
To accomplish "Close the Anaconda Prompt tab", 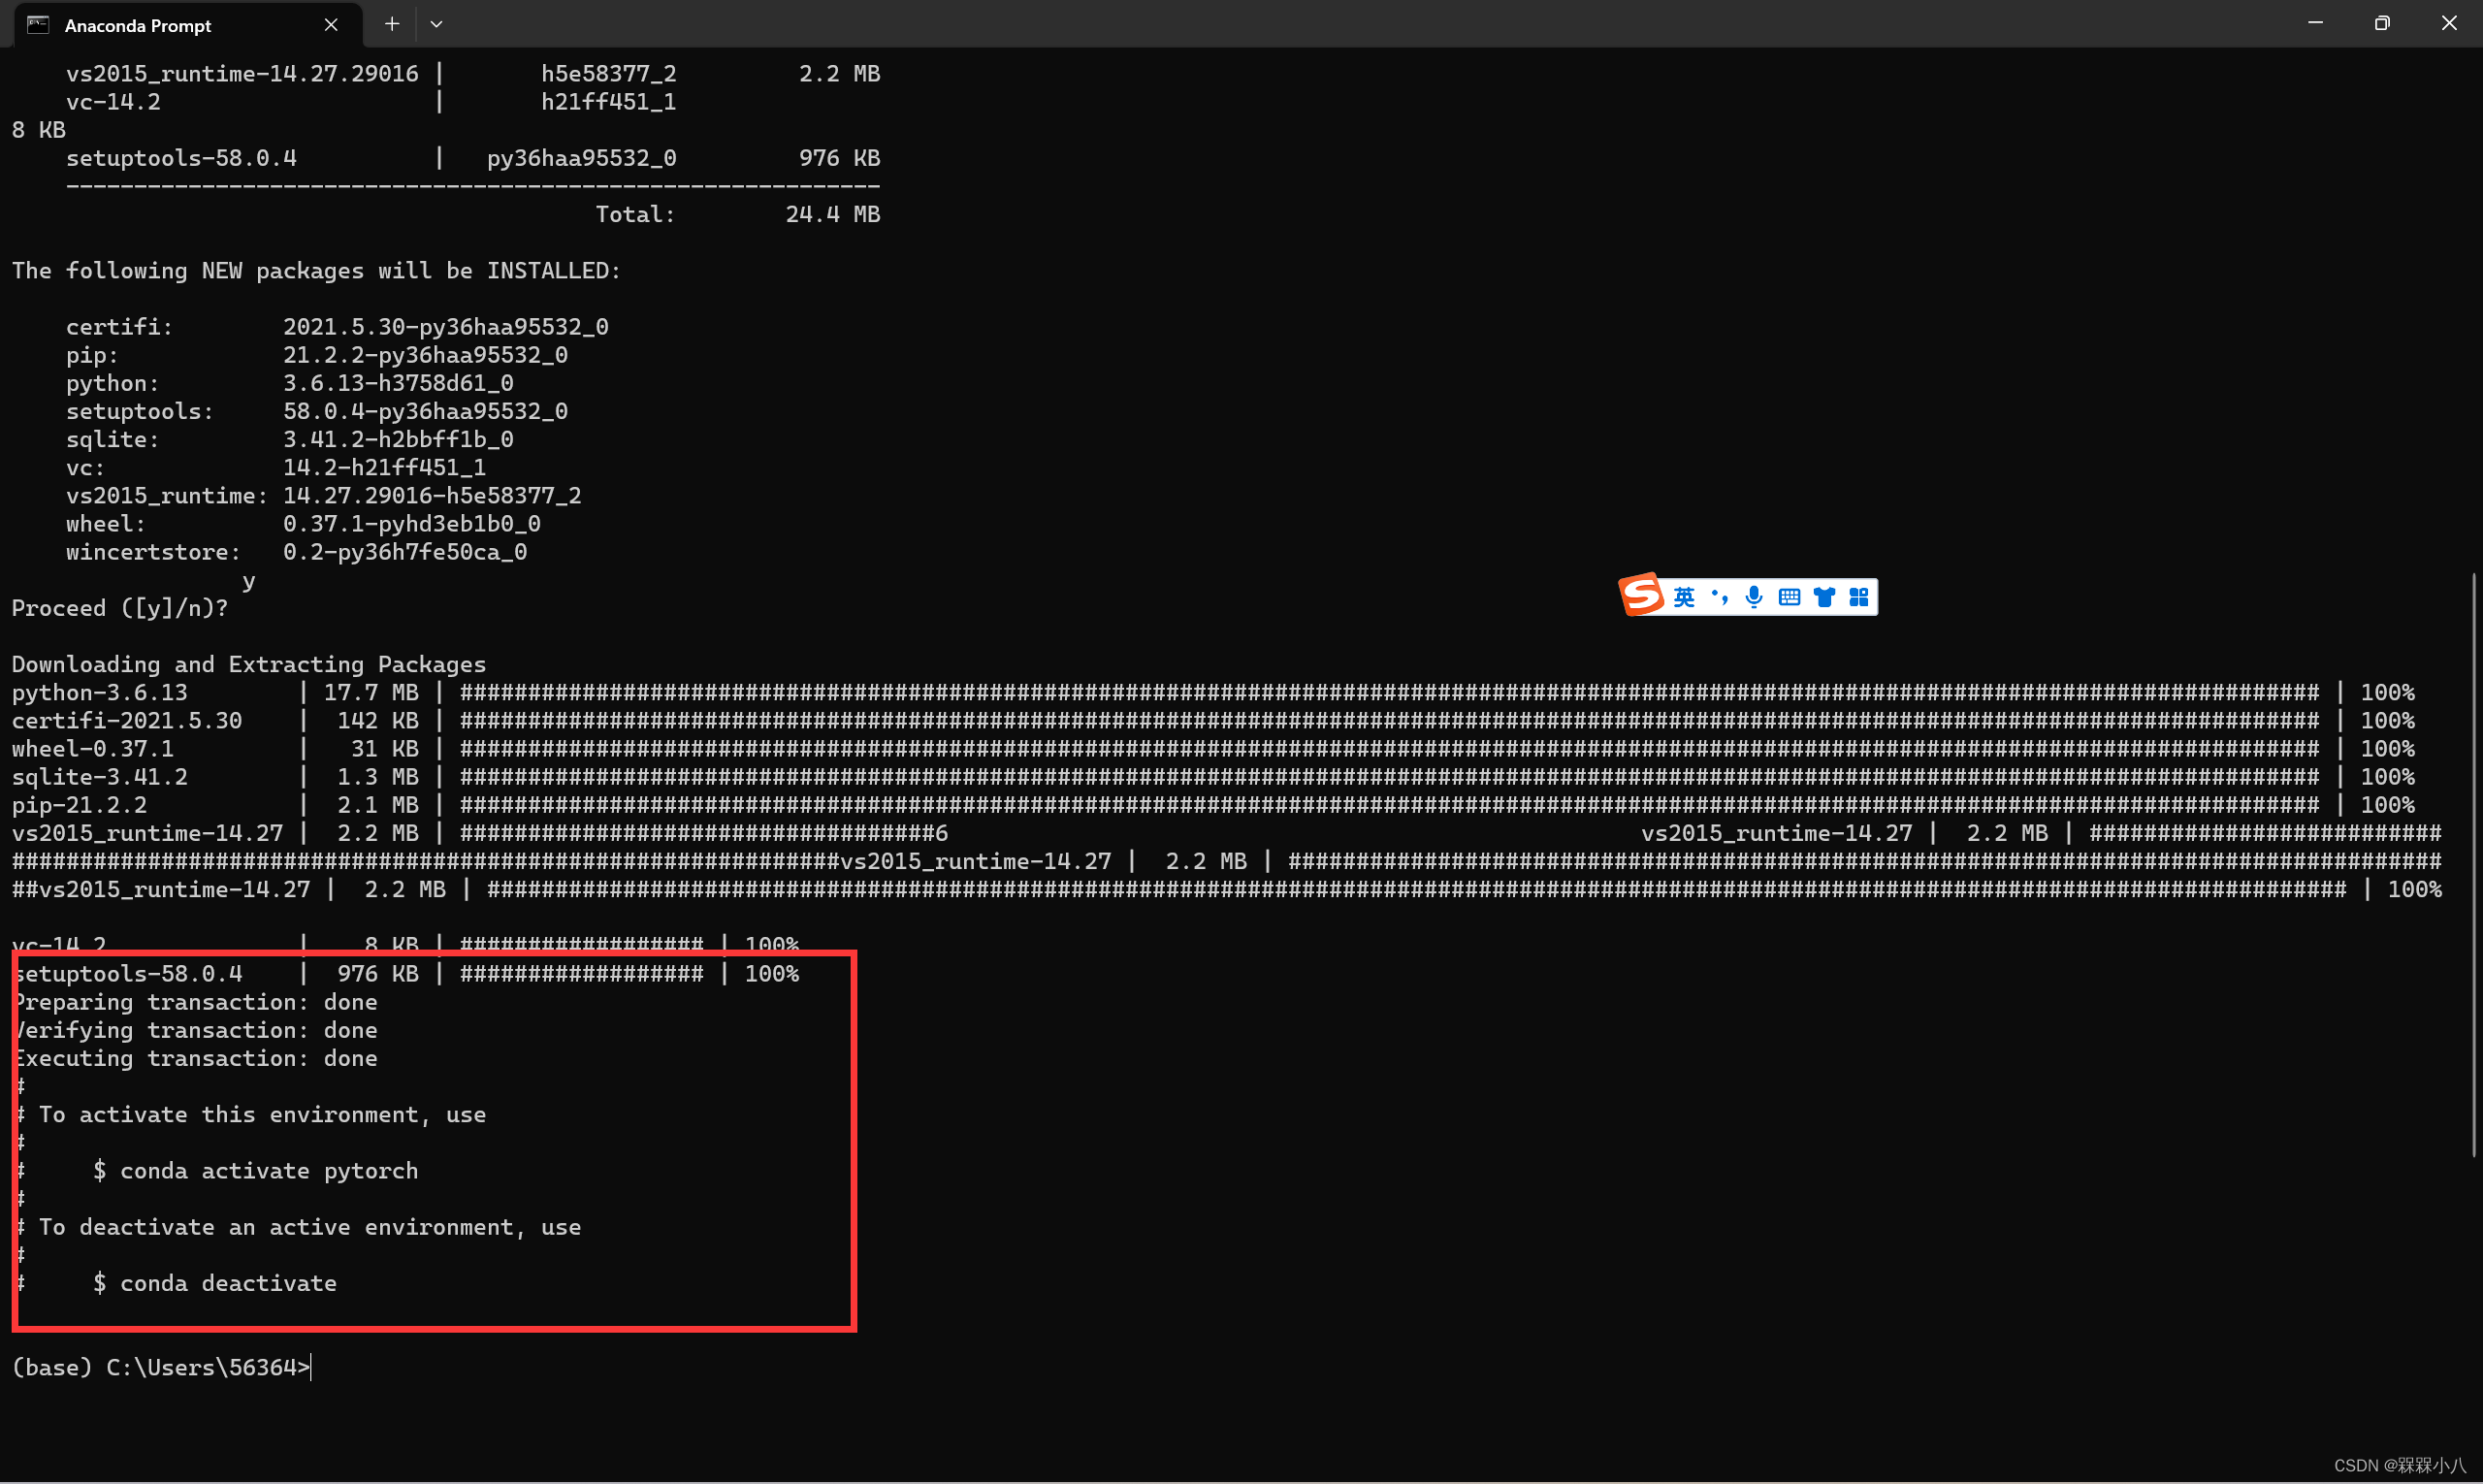I will pos(331,25).
